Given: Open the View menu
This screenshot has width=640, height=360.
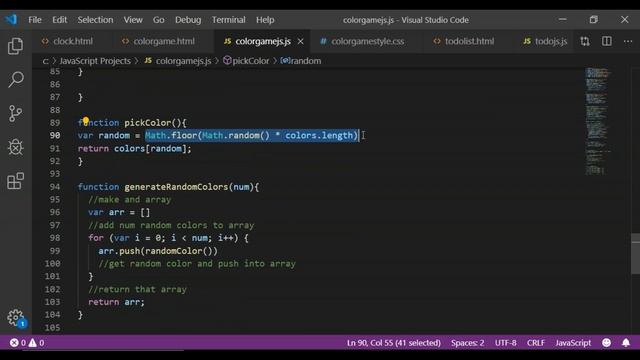Looking at the screenshot, I should (x=133, y=20).
